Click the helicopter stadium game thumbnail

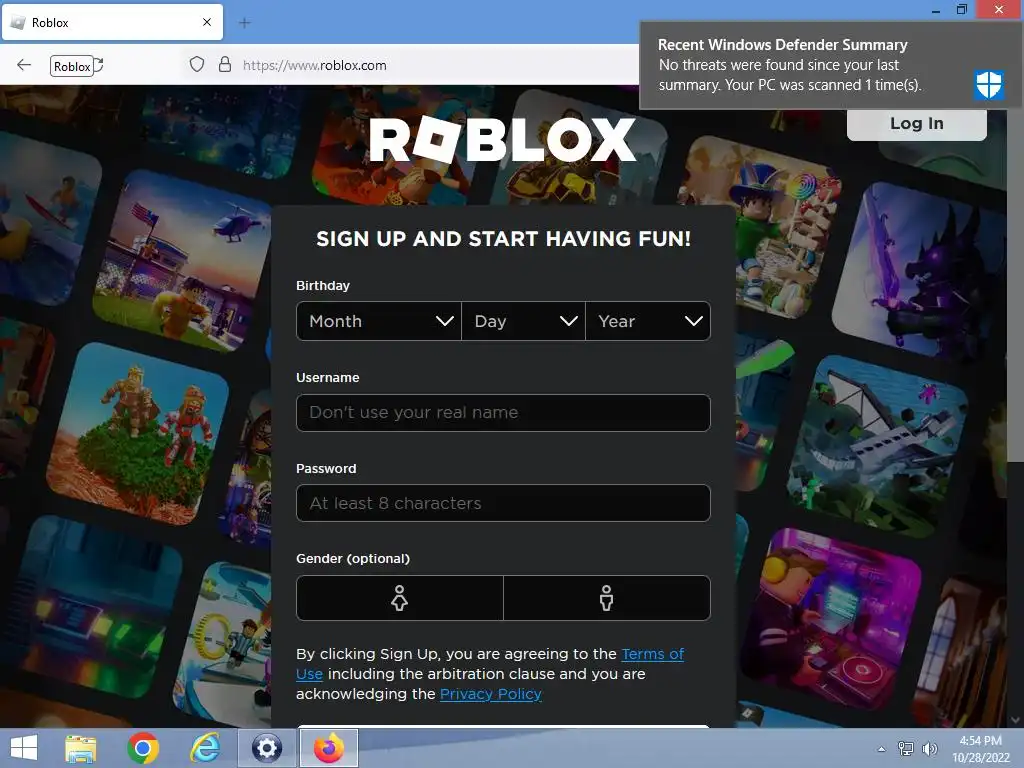click(x=182, y=261)
